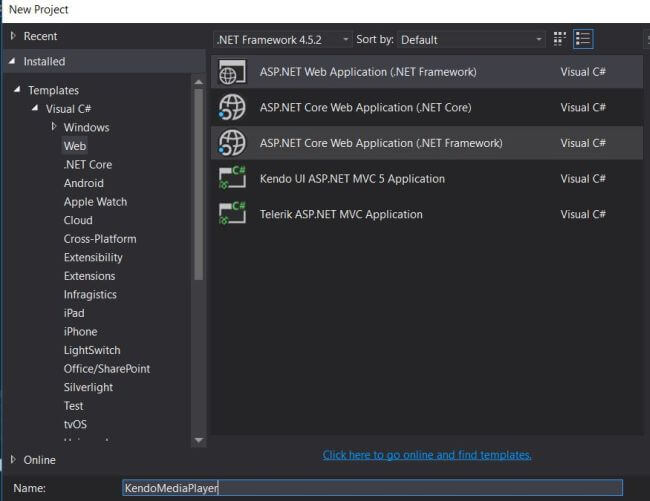Viewport: 650px width, 501px height.
Task: Select the Infragistics category
Action: (90, 295)
